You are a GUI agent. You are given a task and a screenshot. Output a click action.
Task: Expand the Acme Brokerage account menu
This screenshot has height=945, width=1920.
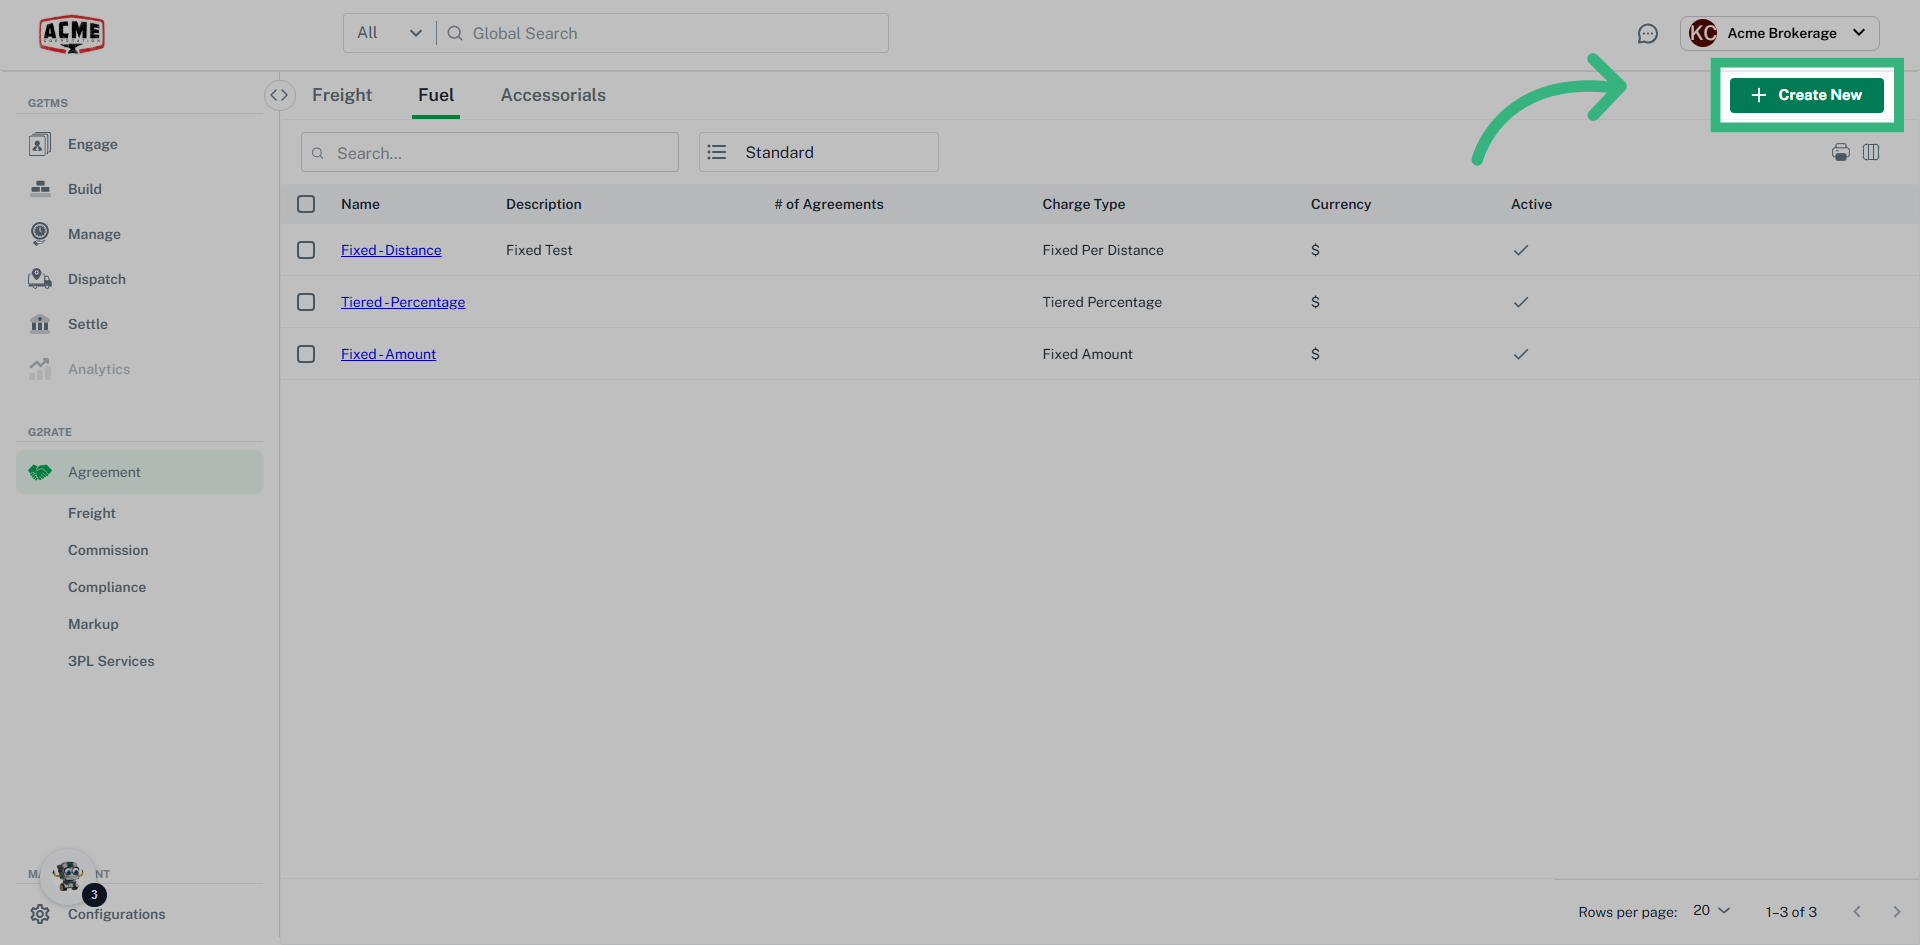[x=1780, y=33]
